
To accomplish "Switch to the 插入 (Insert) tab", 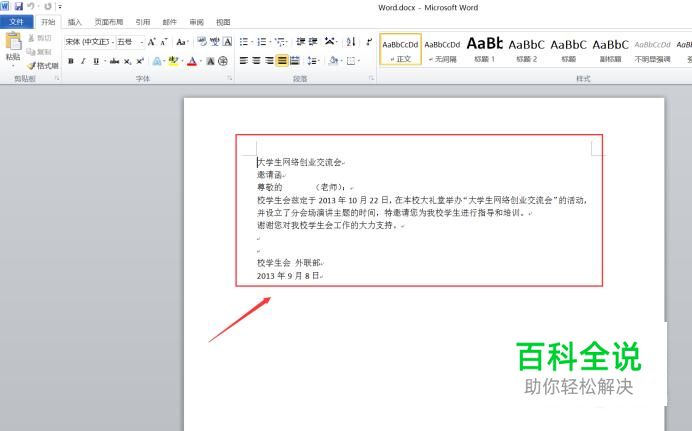I will coord(75,22).
